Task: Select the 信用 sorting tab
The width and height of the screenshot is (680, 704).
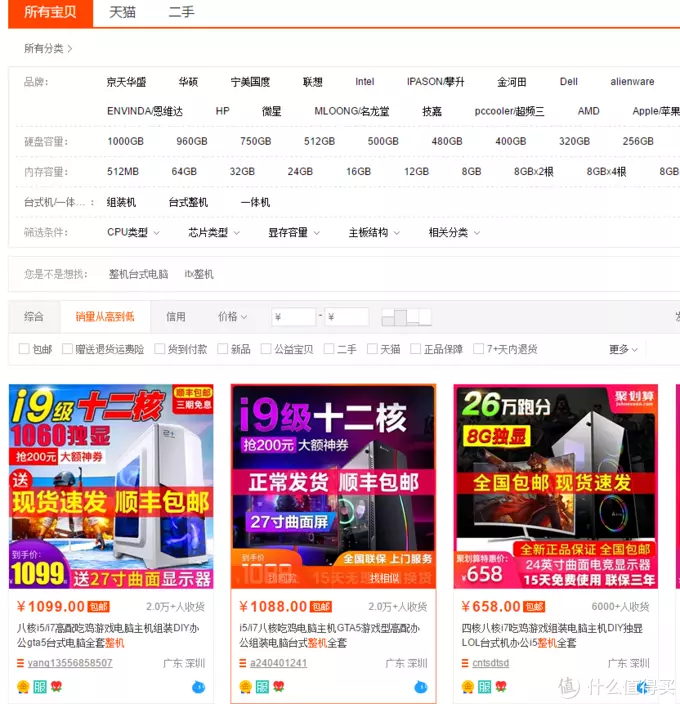Action: click(175, 317)
